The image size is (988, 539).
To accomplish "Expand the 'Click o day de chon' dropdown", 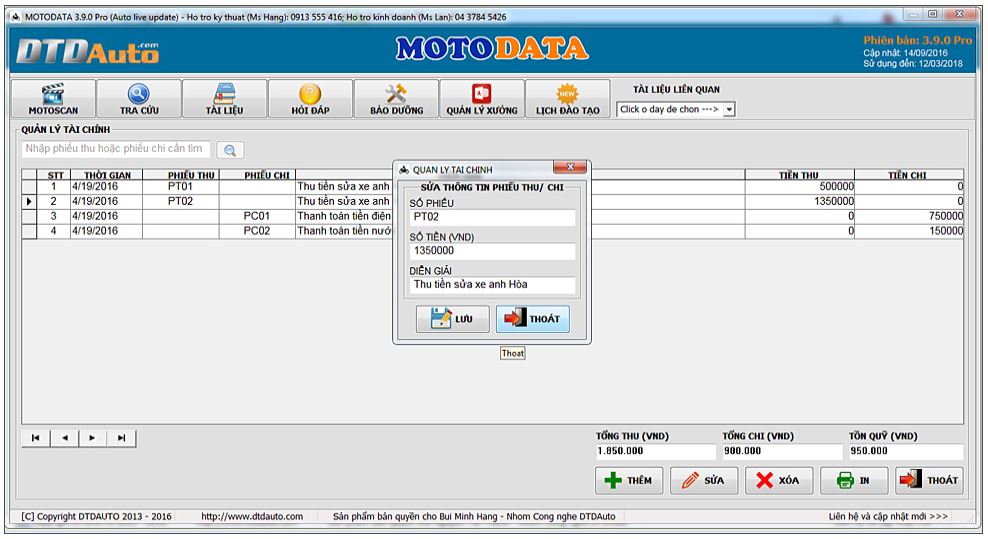I will (729, 110).
